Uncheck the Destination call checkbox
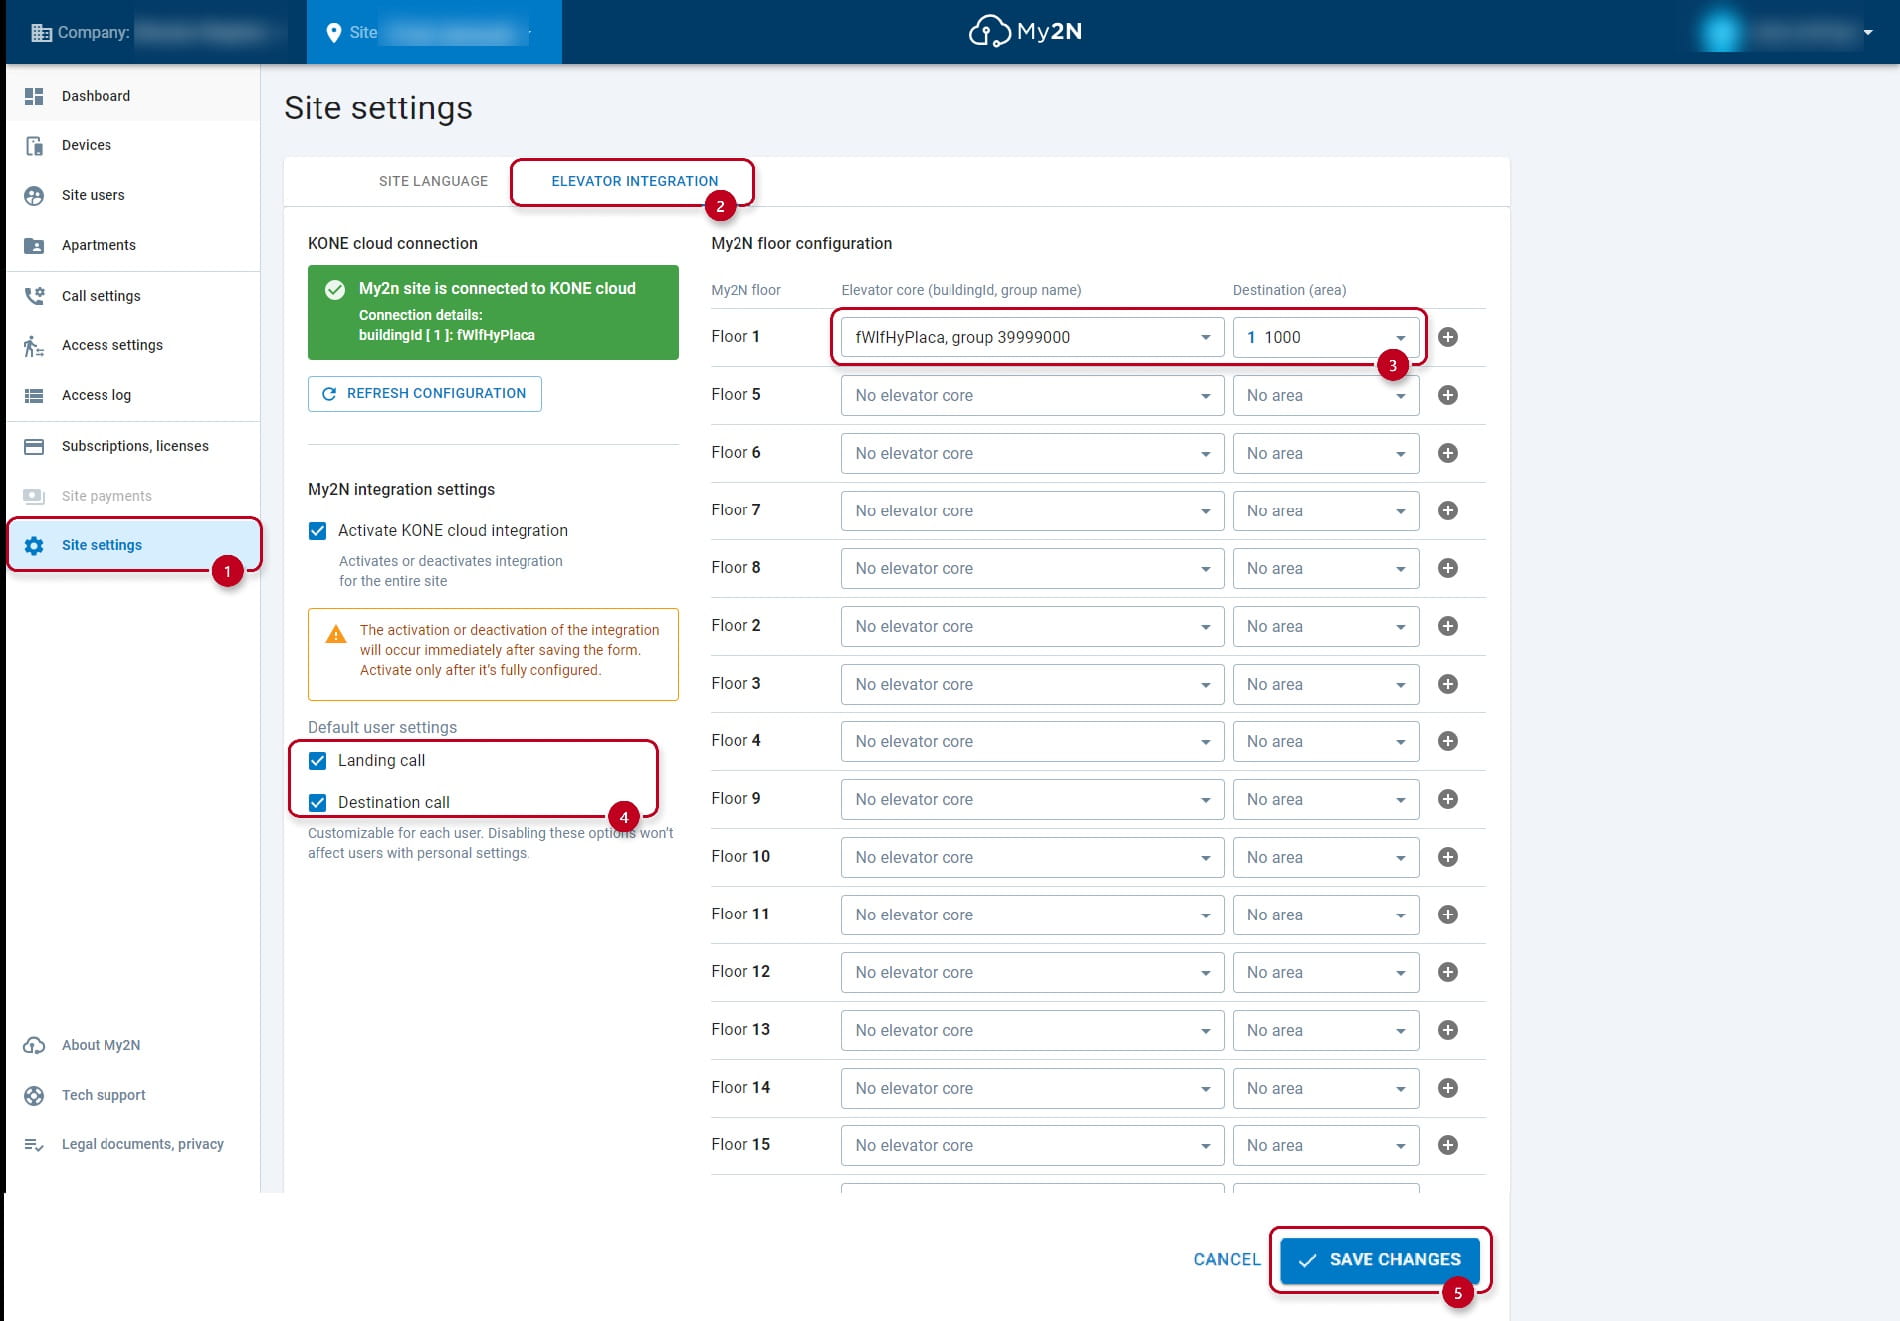Screen dimensions: 1900x1321 click(x=318, y=803)
